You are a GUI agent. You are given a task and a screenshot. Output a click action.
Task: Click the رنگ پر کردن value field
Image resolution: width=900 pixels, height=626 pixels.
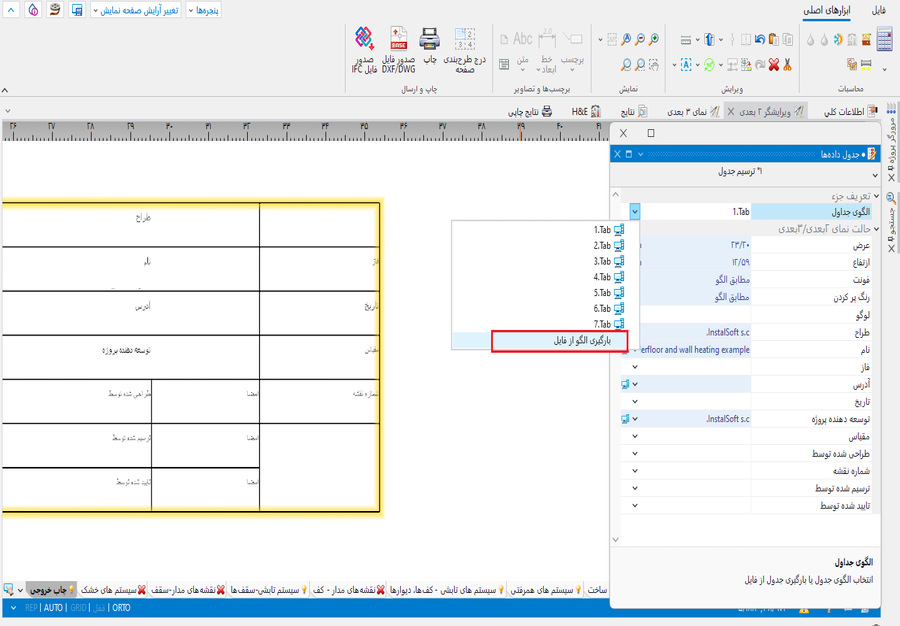coord(690,297)
